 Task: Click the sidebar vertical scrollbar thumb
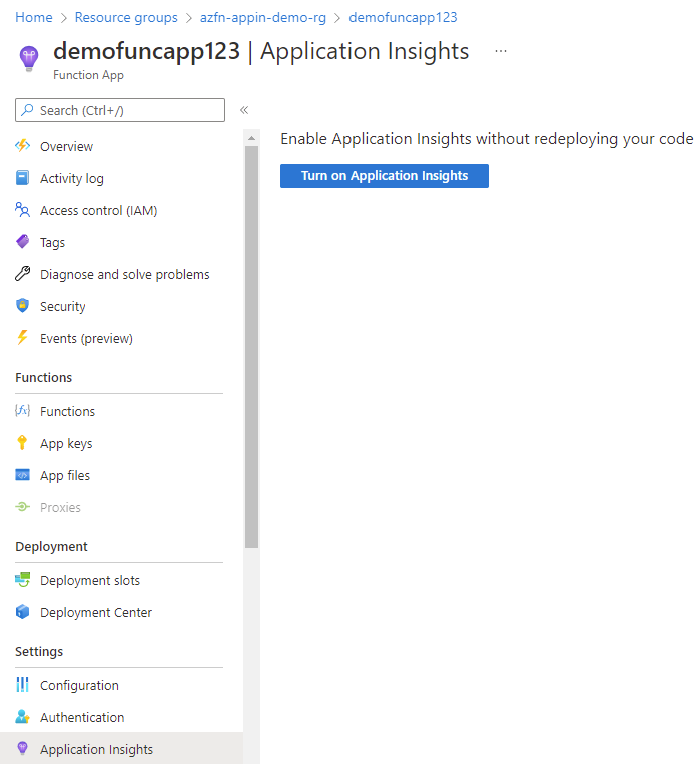[x=251, y=347]
